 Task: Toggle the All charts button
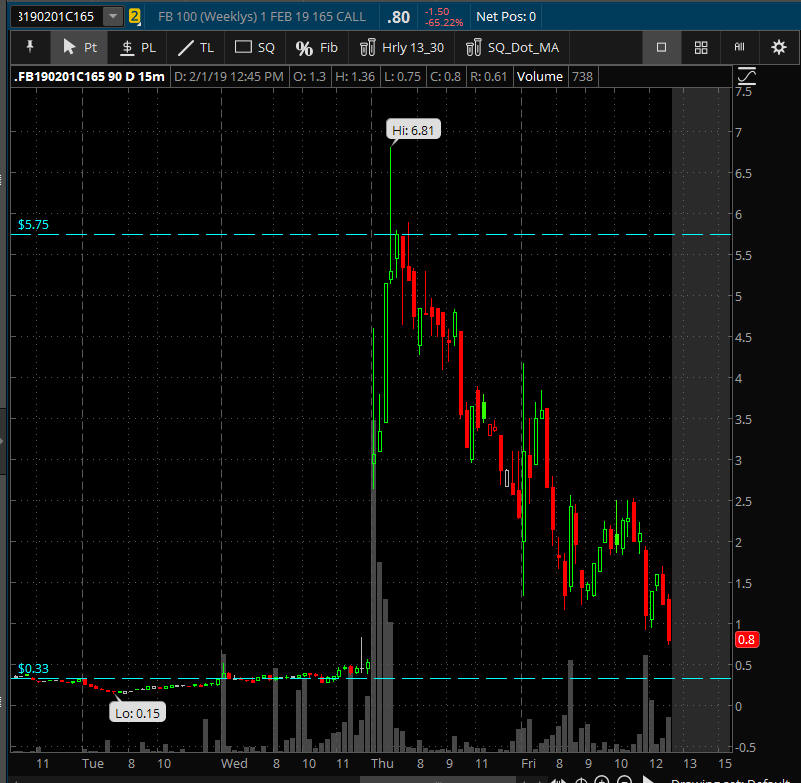click(740, 47)
